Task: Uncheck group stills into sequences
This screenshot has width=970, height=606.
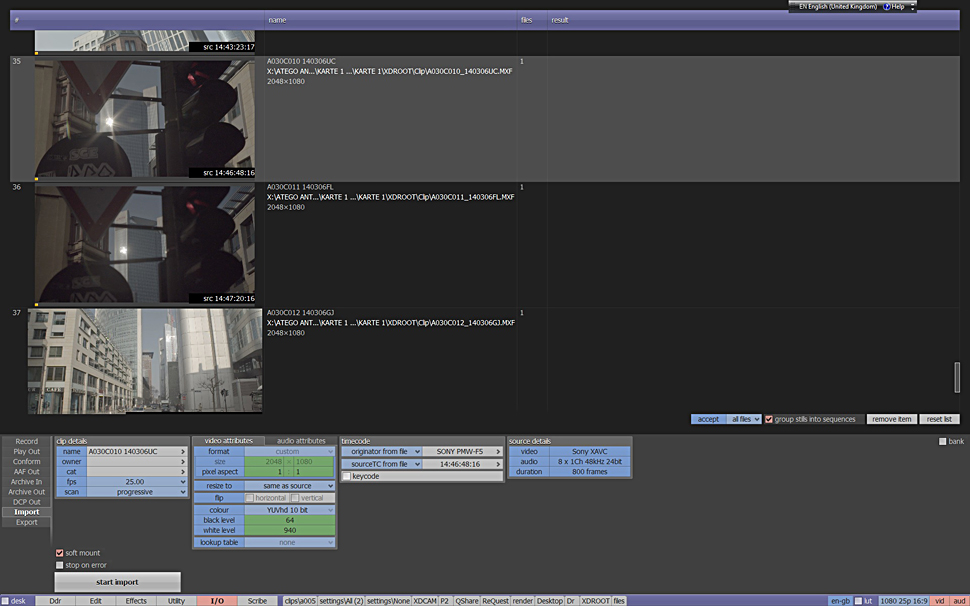Action: (769, 419)
